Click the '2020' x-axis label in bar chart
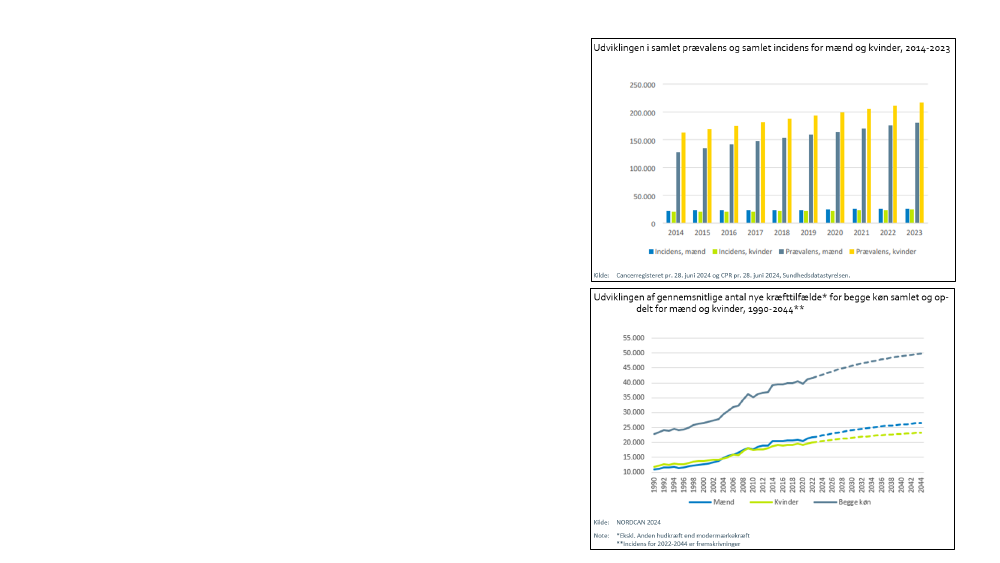Image resolution: width=1000 pixels, height=563 pixels. coord(835,233)
